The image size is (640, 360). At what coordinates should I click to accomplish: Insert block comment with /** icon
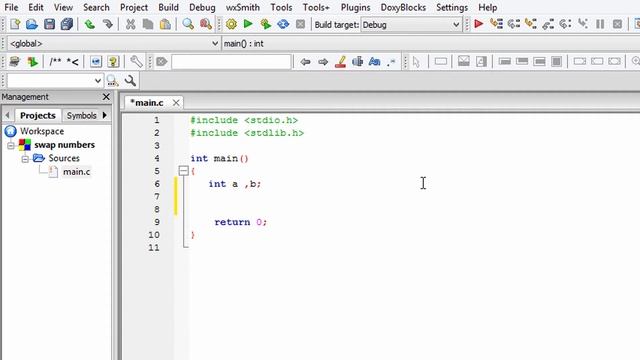(55, 62)
